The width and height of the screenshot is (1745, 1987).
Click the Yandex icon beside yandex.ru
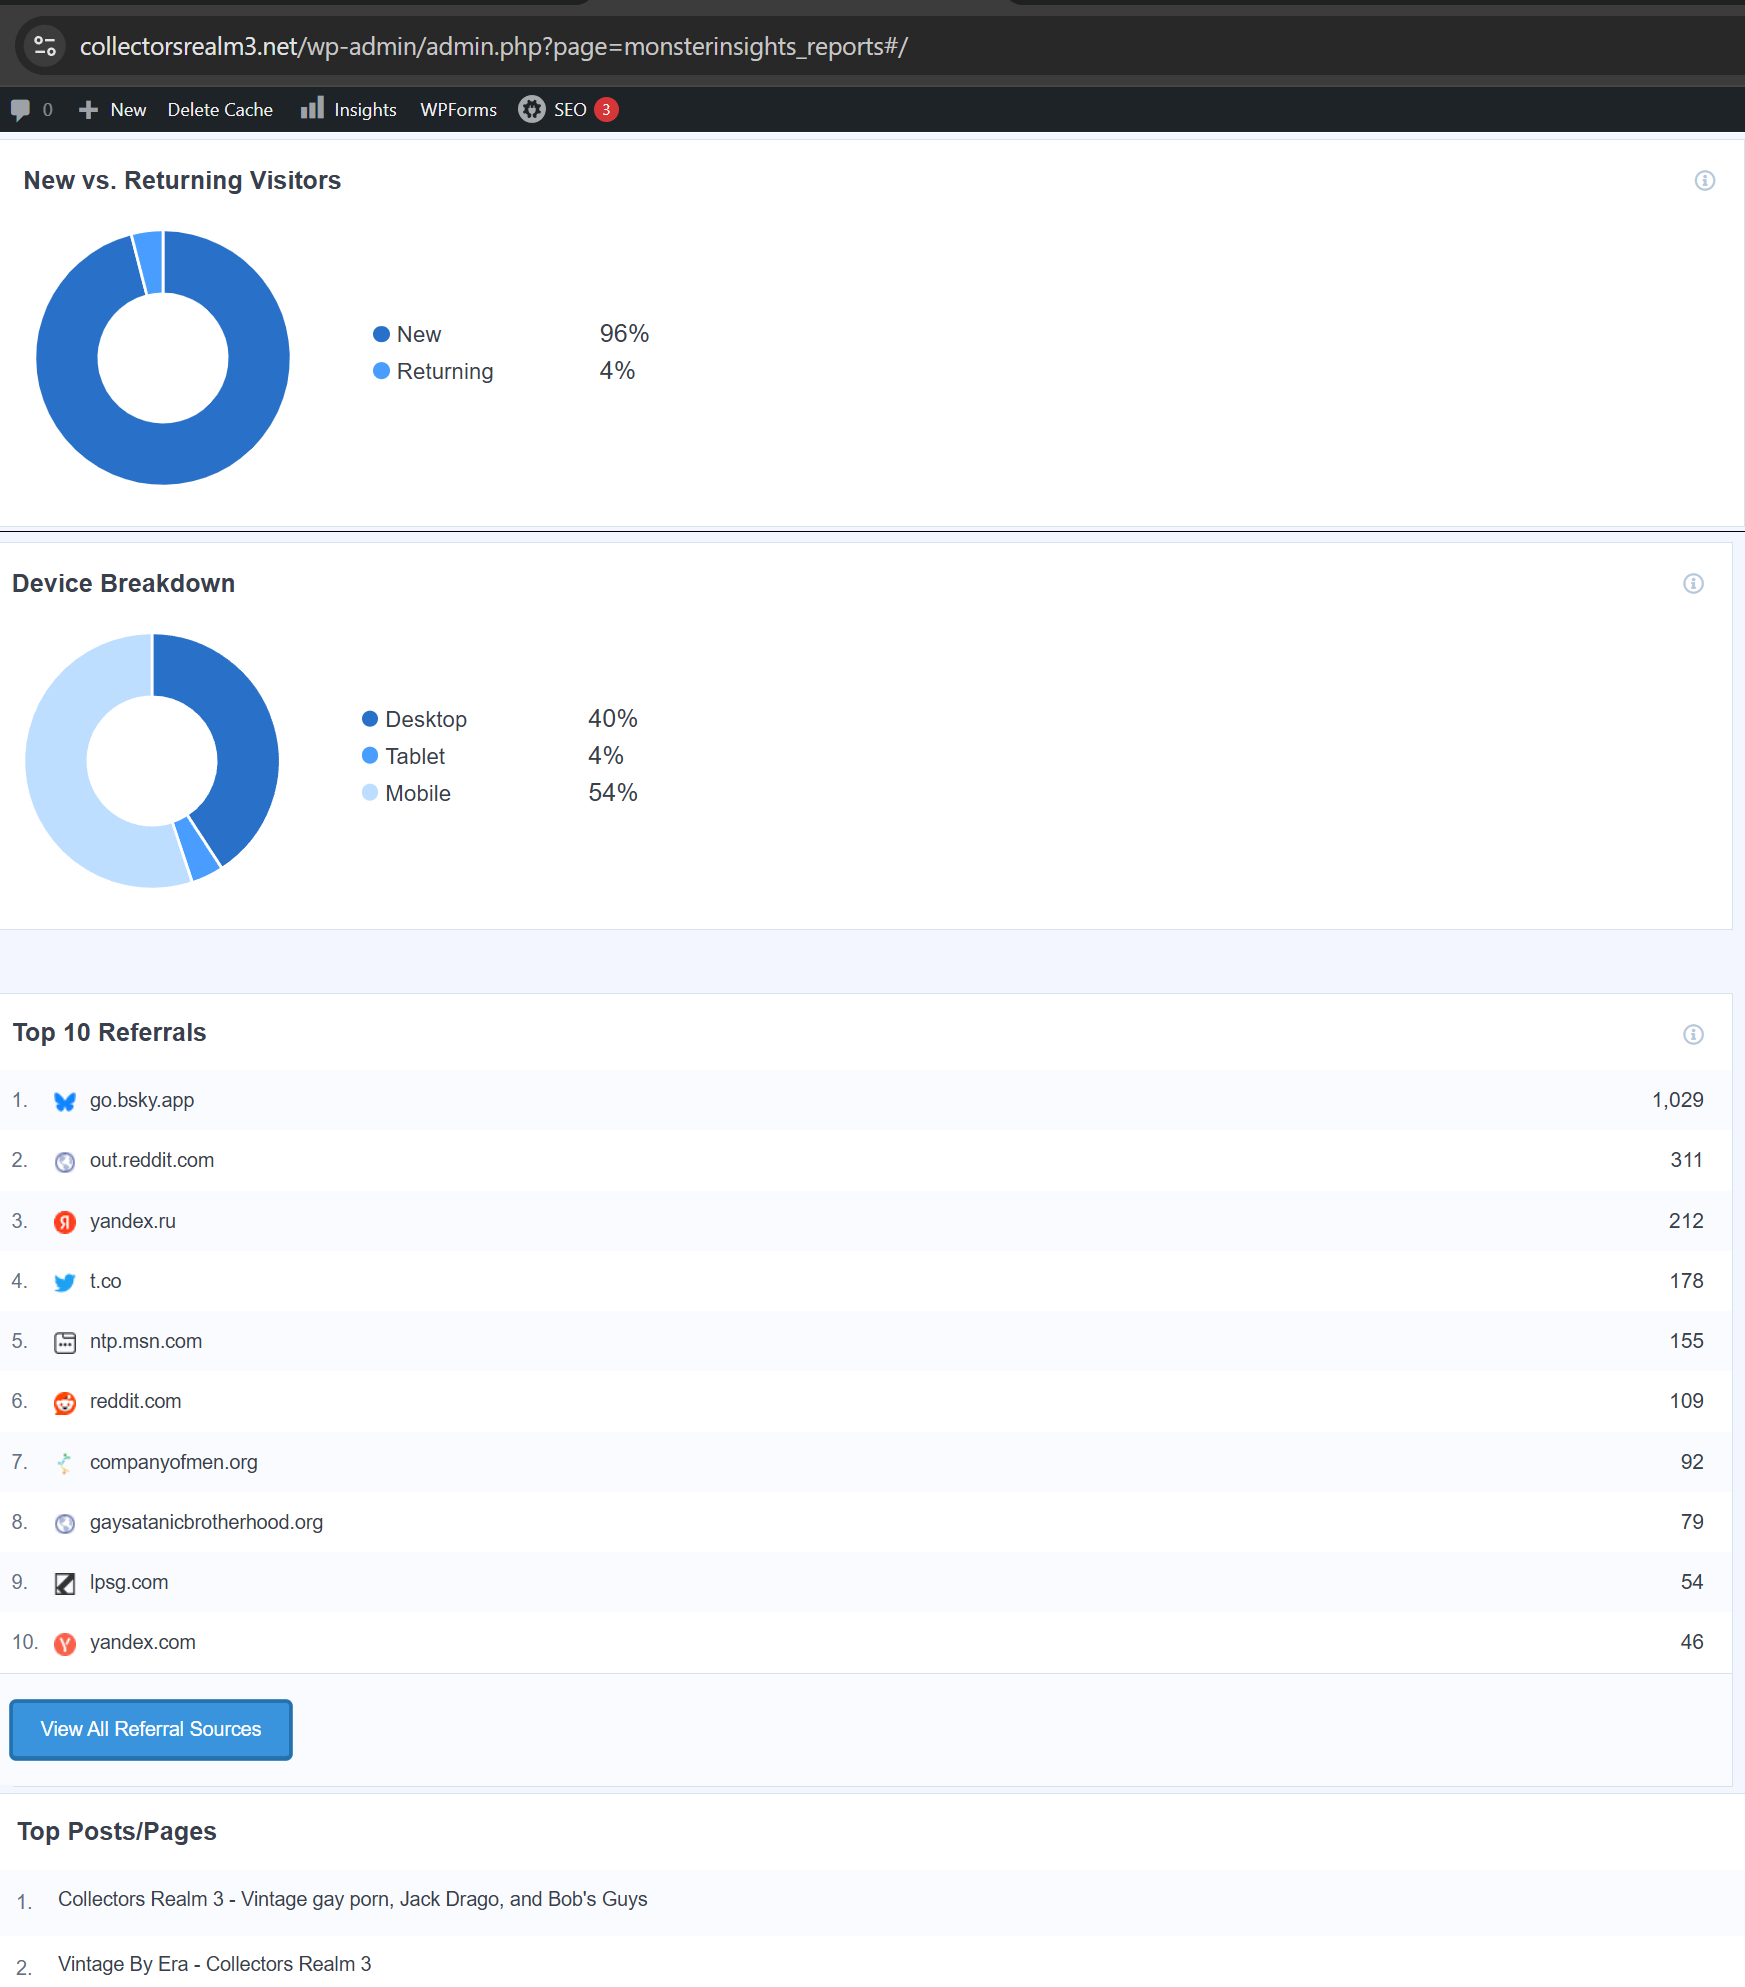(65, 1222)
